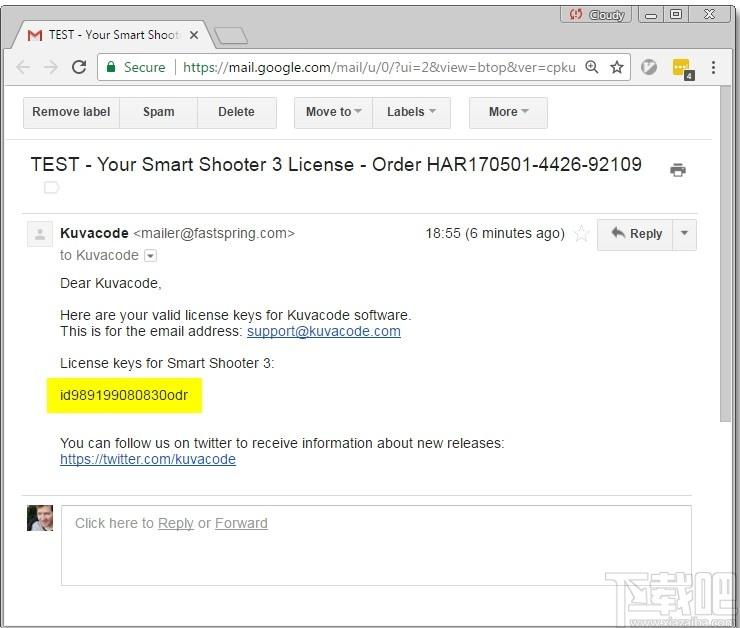Open the Labels dropdown
740x628 pixels.
pos(411,112)
